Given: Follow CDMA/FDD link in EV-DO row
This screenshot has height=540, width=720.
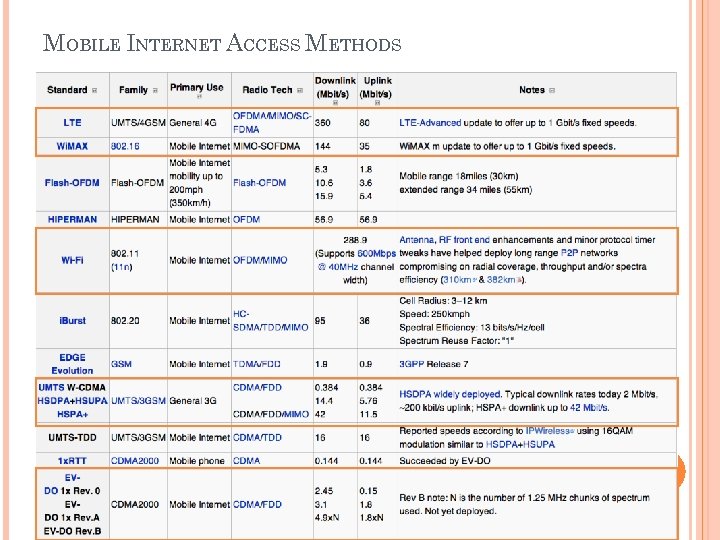Looking at the screenshot, I should click(x=257, y=505).
